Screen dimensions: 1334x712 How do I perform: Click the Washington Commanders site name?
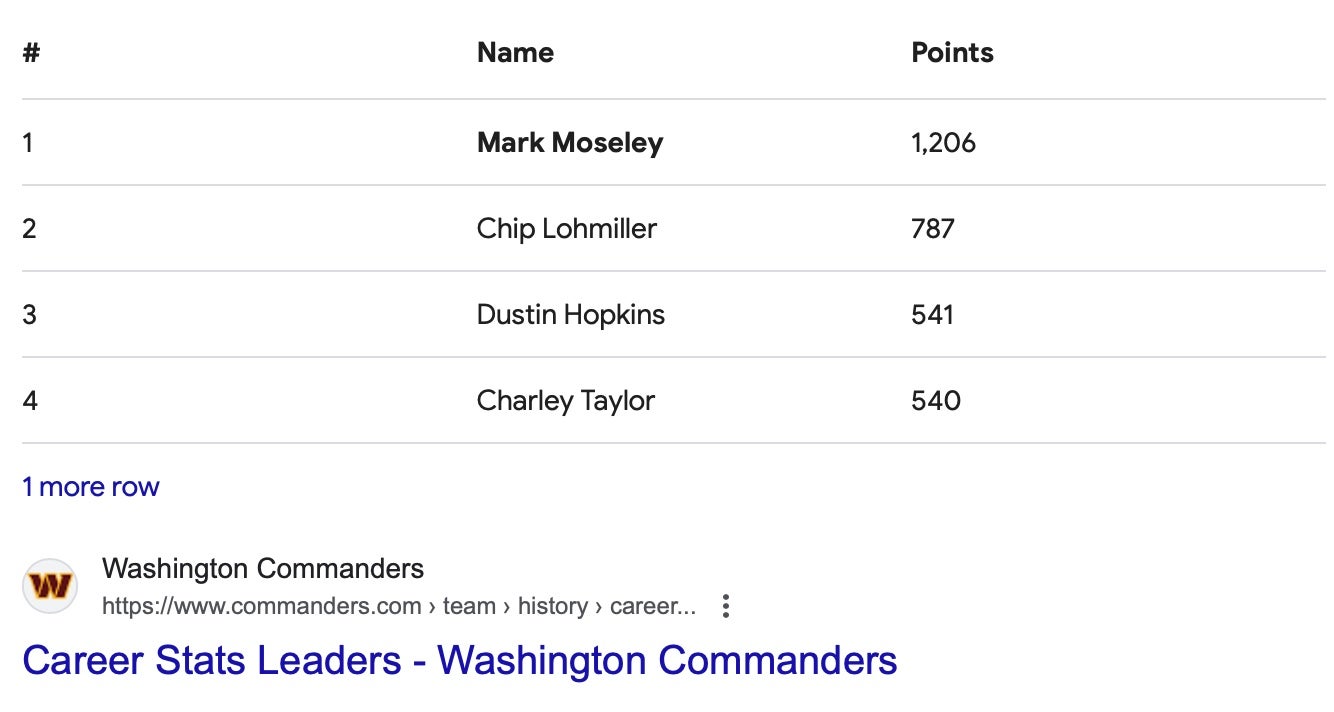point(263,569)
